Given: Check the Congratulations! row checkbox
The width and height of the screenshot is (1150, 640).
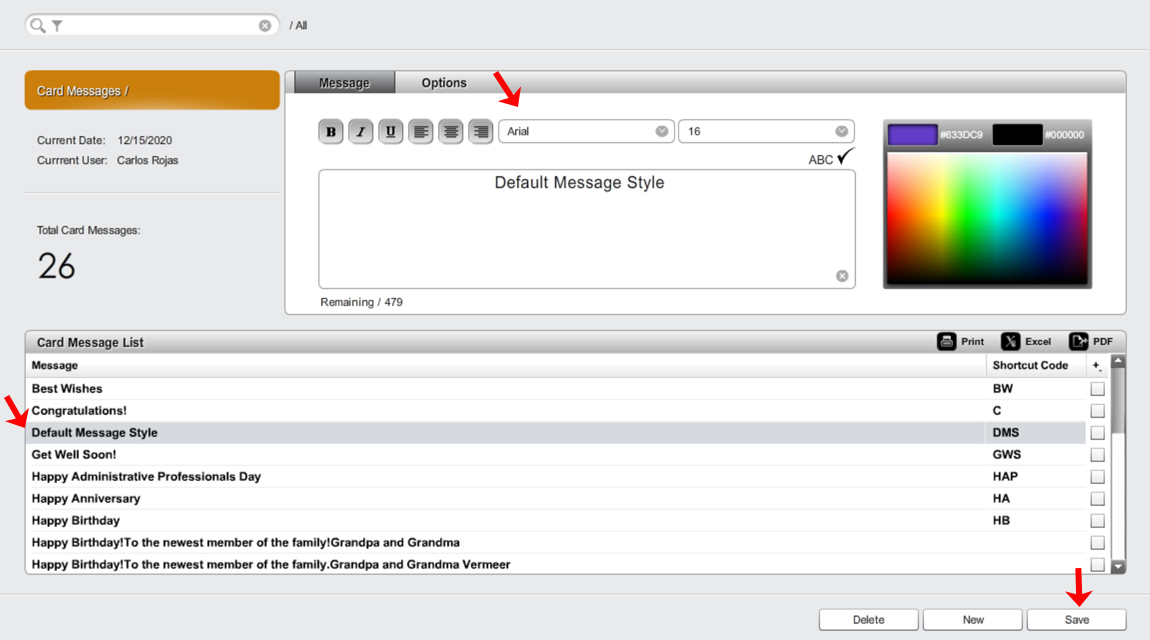Looking at the screenshot, I should 1097,411.
